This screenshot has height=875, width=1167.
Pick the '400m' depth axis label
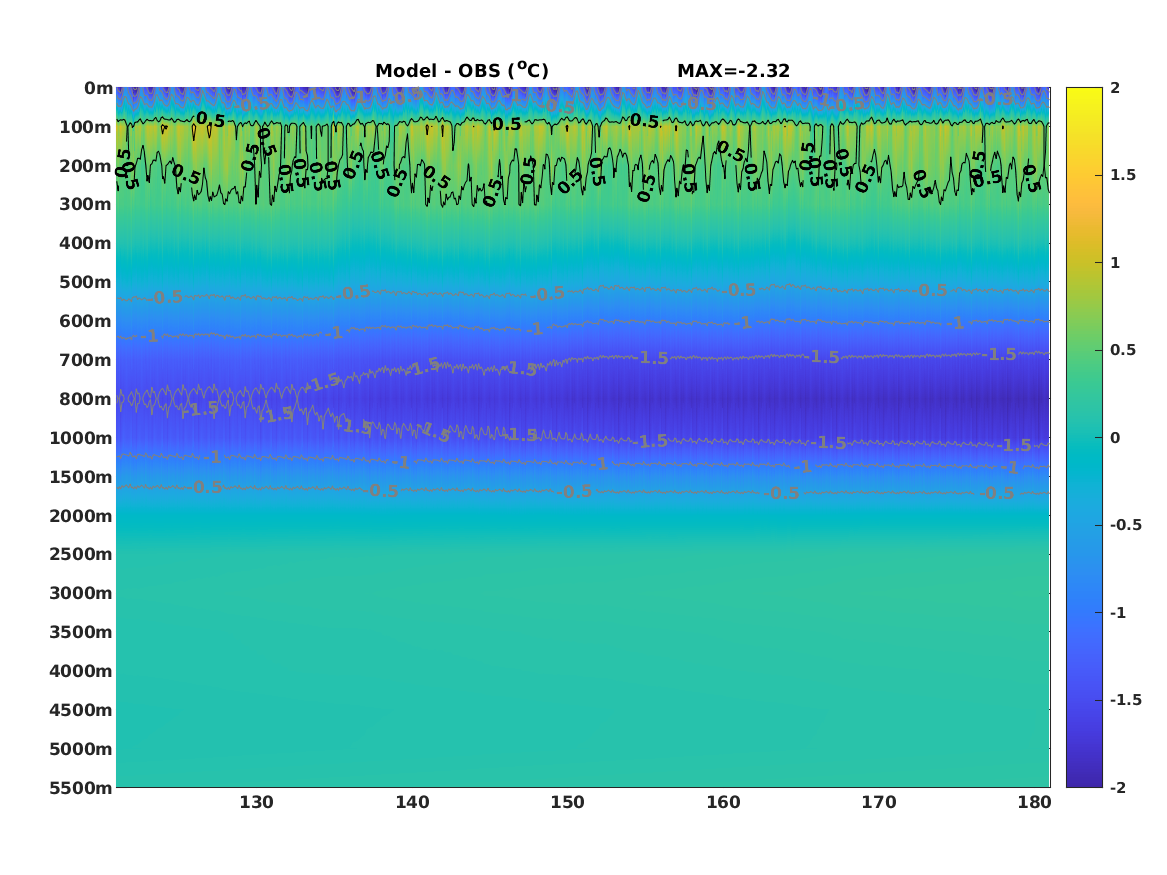[86, 243]
